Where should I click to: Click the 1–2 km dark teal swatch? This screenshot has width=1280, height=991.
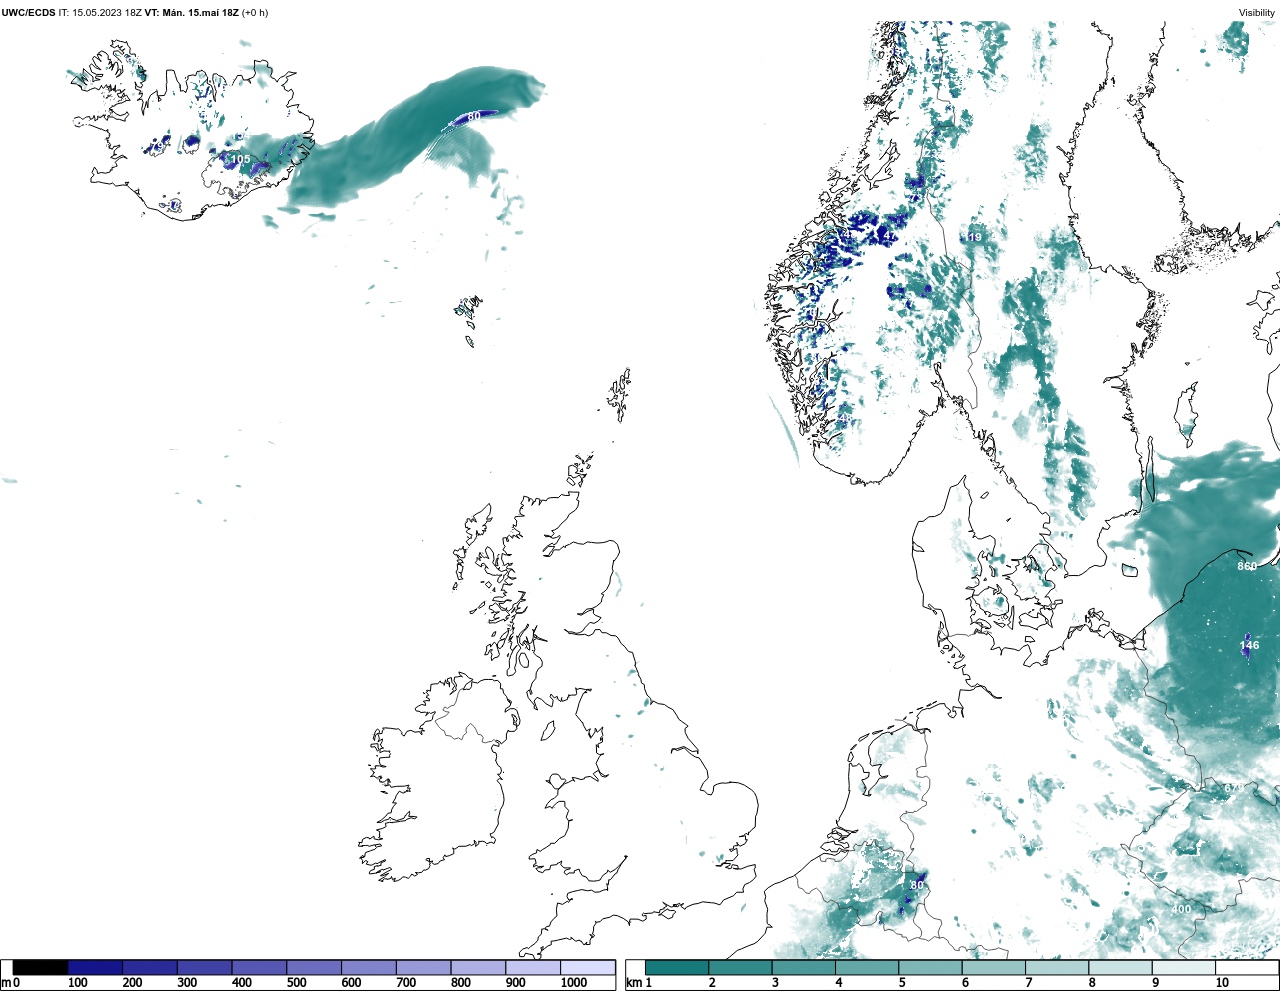click(677, 967)
